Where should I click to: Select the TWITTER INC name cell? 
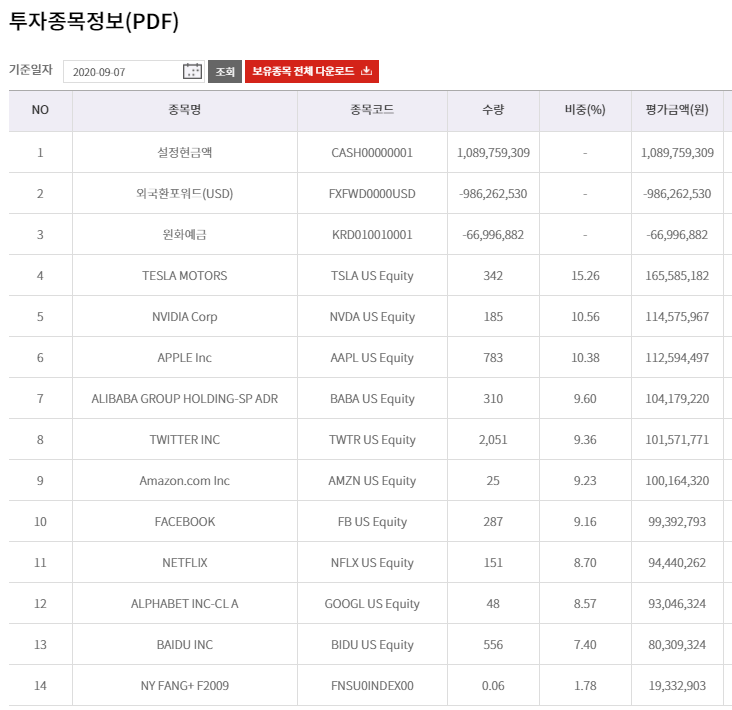click(185, 440)
